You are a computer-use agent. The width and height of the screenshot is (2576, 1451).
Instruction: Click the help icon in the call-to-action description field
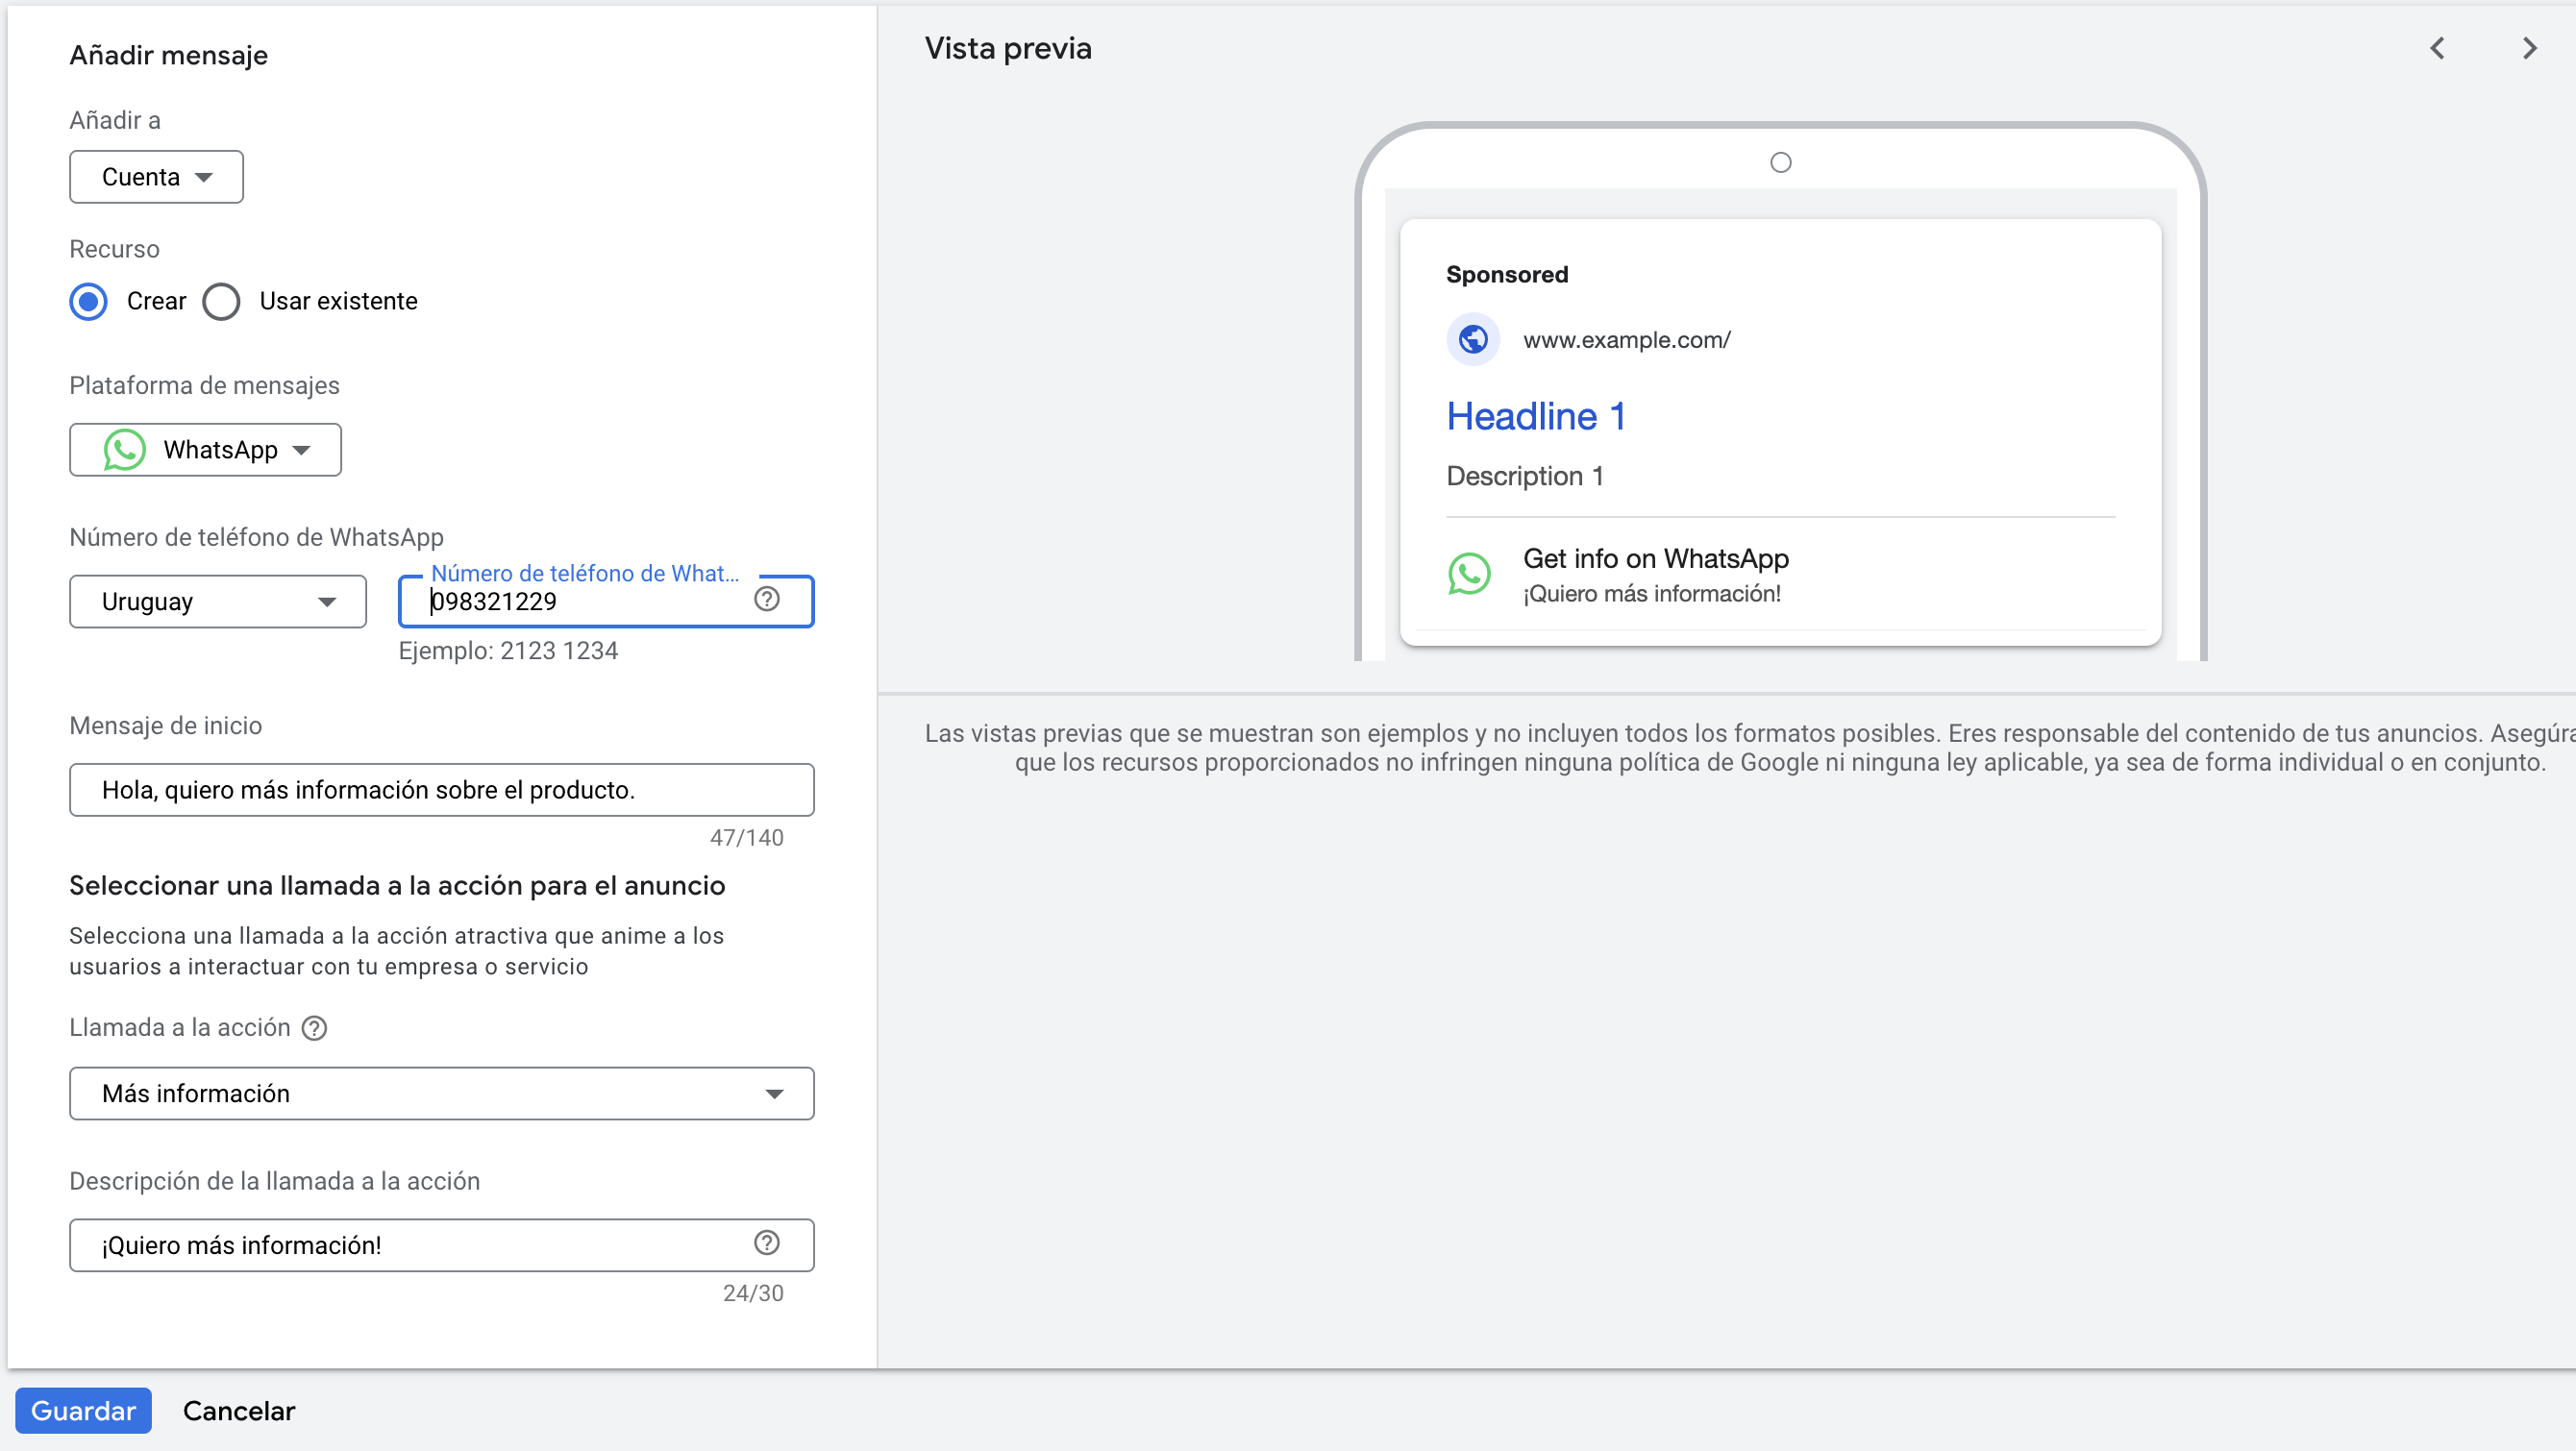[767, 1243]
